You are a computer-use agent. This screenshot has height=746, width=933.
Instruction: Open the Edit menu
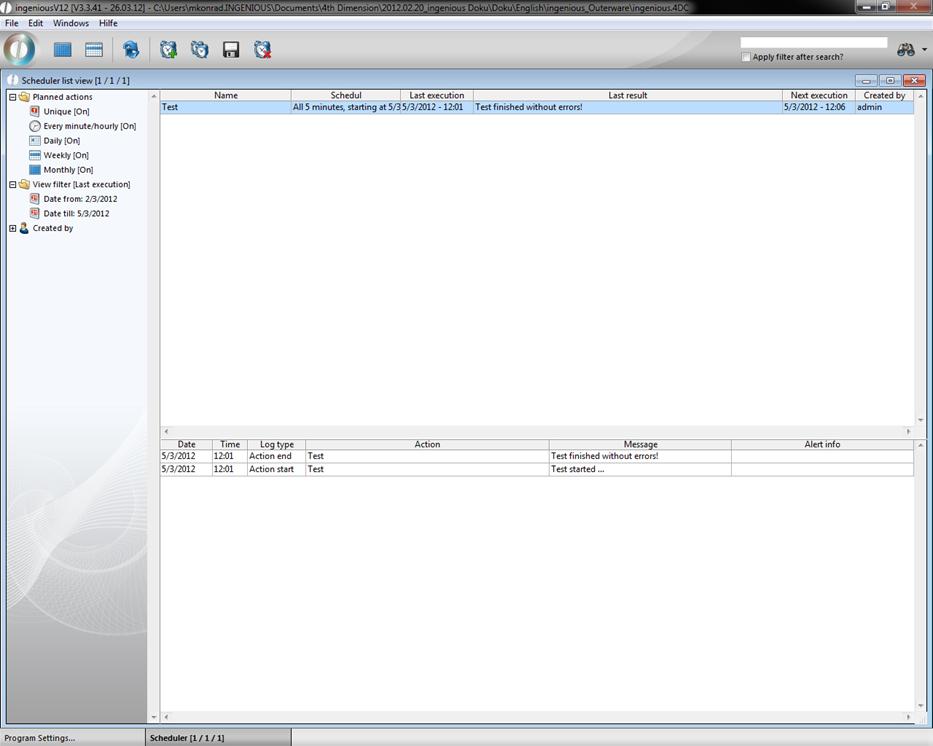(36, 23)
